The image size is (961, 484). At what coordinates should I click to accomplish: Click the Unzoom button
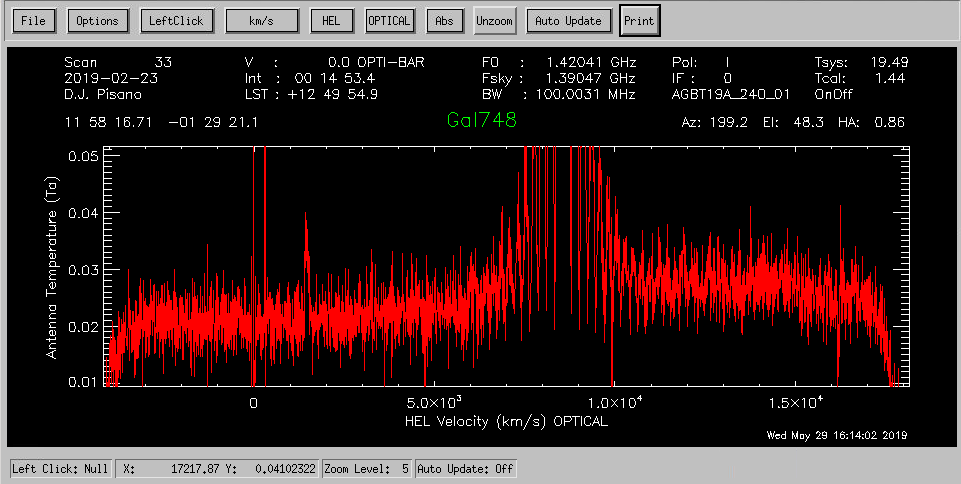point(493,21)
